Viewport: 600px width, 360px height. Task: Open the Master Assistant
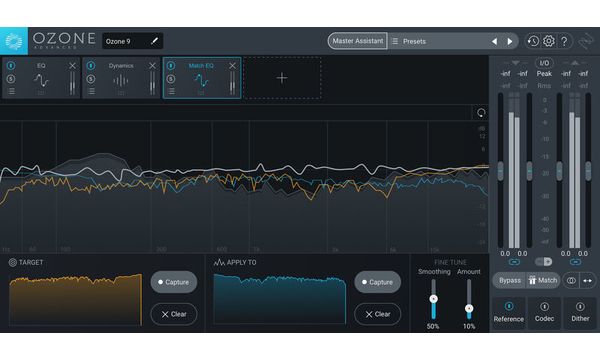(357, 41)
